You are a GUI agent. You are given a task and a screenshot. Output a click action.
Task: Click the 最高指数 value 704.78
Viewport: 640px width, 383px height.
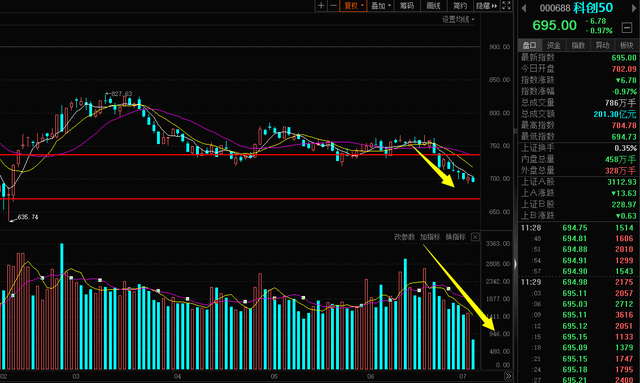coord(624,125)
